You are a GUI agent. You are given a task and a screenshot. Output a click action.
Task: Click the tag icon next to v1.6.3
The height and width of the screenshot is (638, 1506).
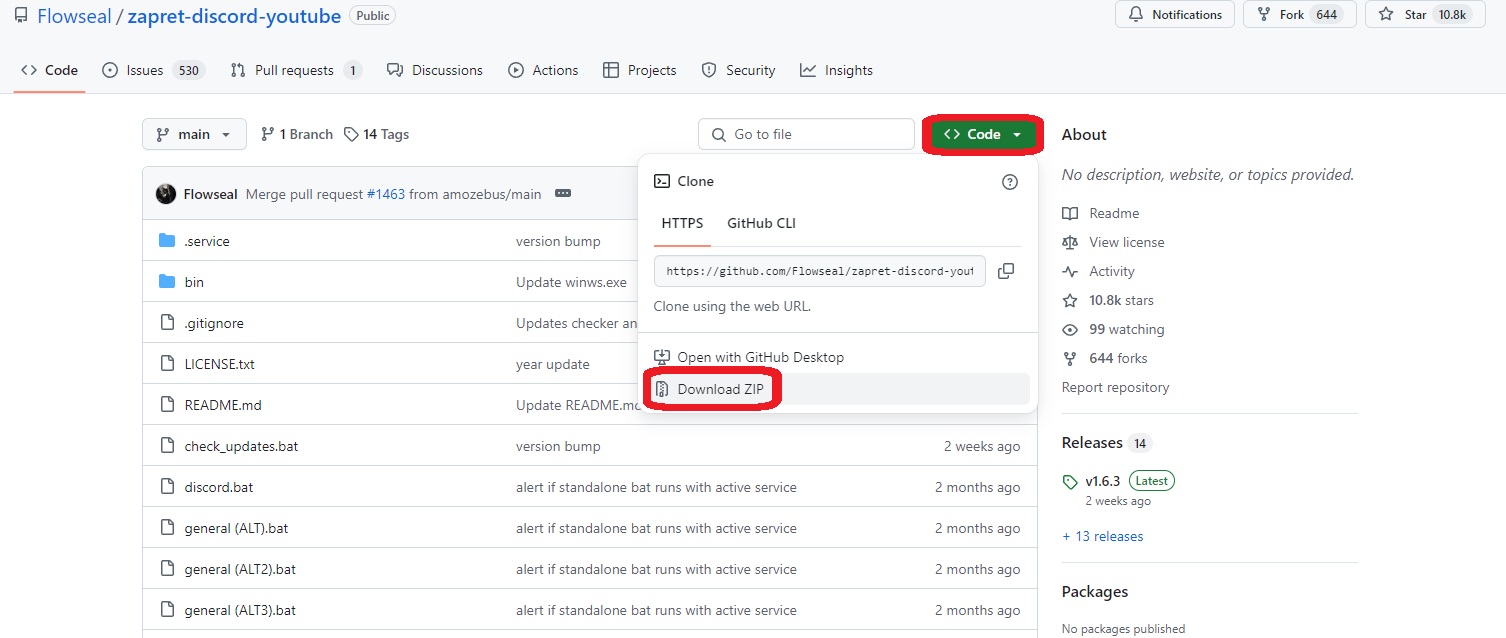pos(1071,481)
